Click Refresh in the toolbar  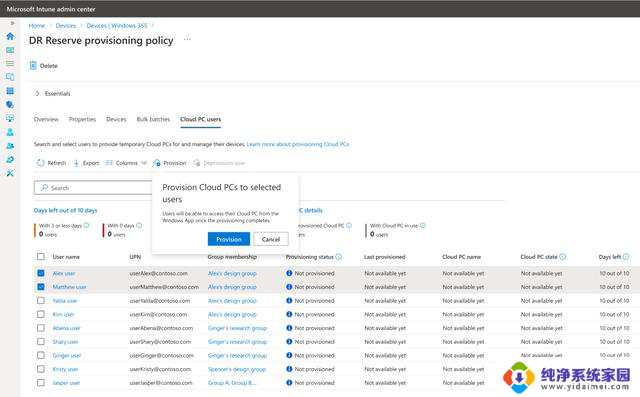click(51, 163)
